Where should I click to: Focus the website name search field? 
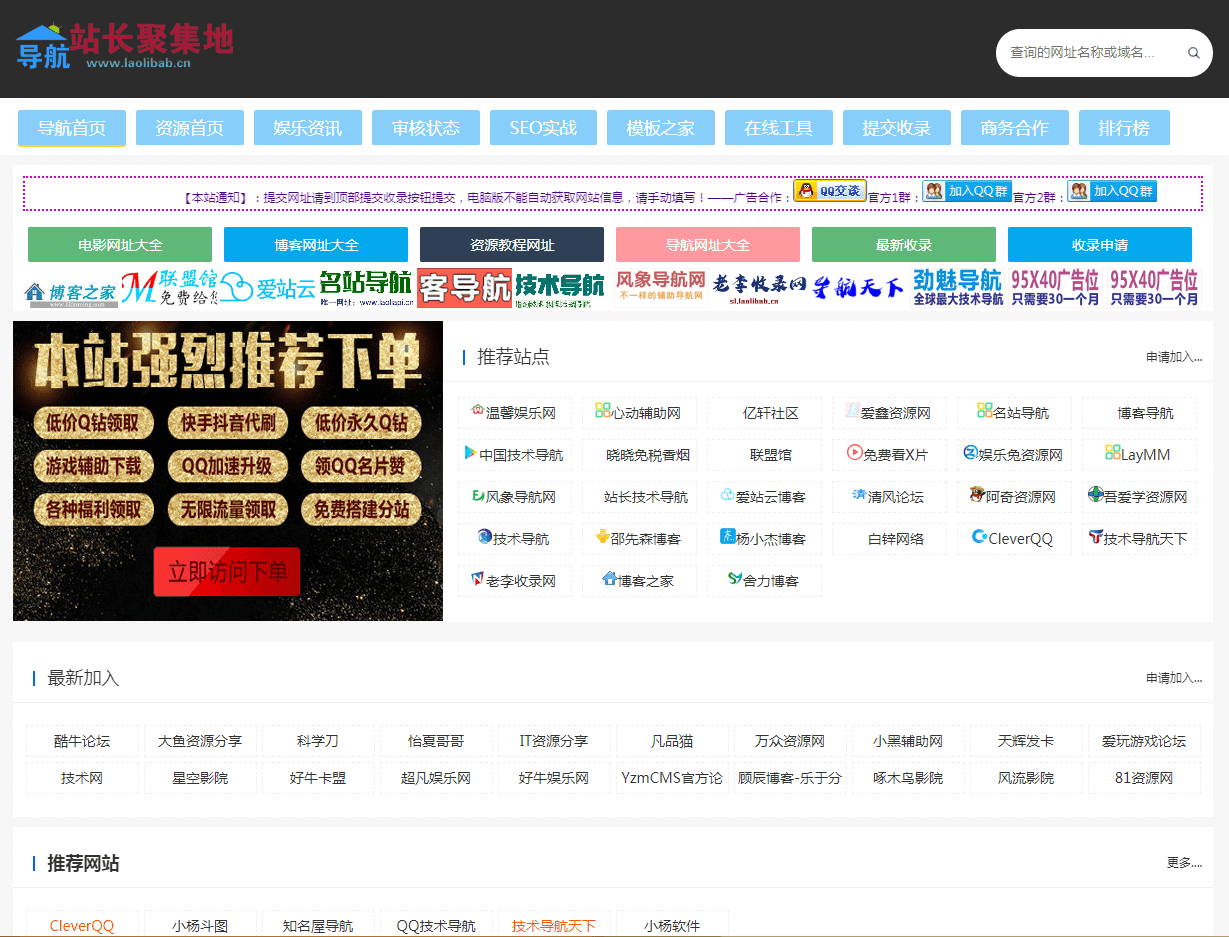click(x=1090, y=53)
